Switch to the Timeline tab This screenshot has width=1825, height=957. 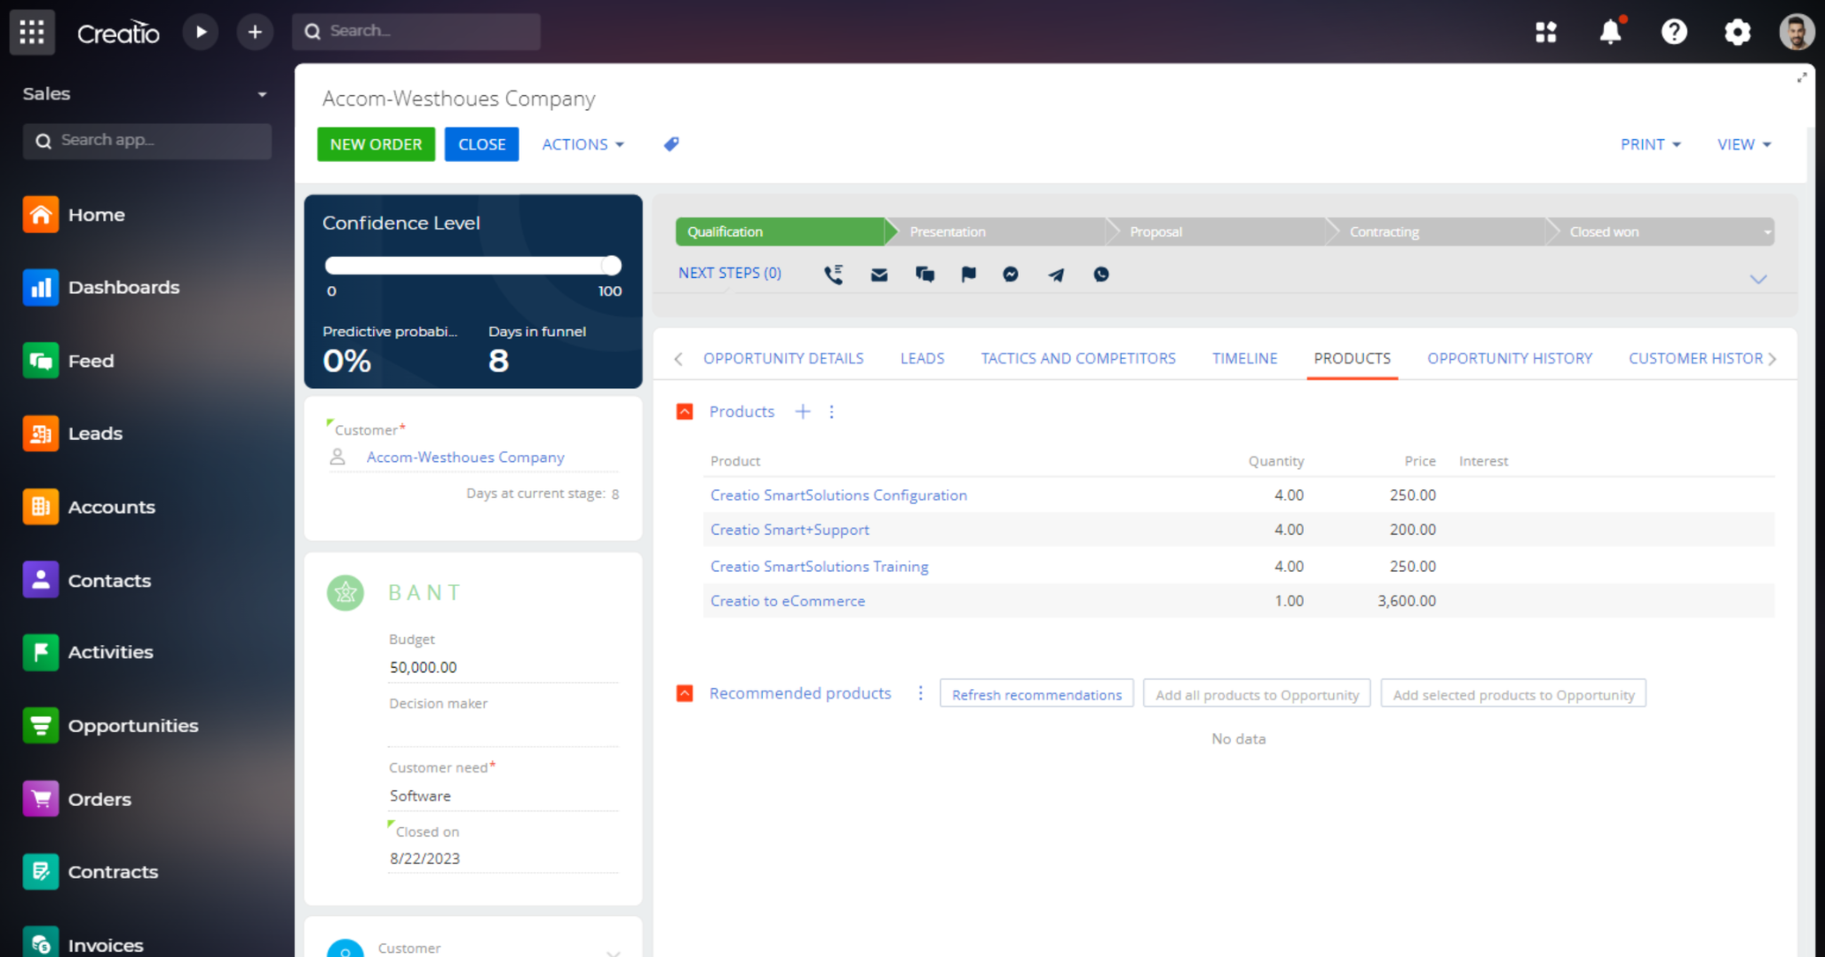(x=1244, y=358)
